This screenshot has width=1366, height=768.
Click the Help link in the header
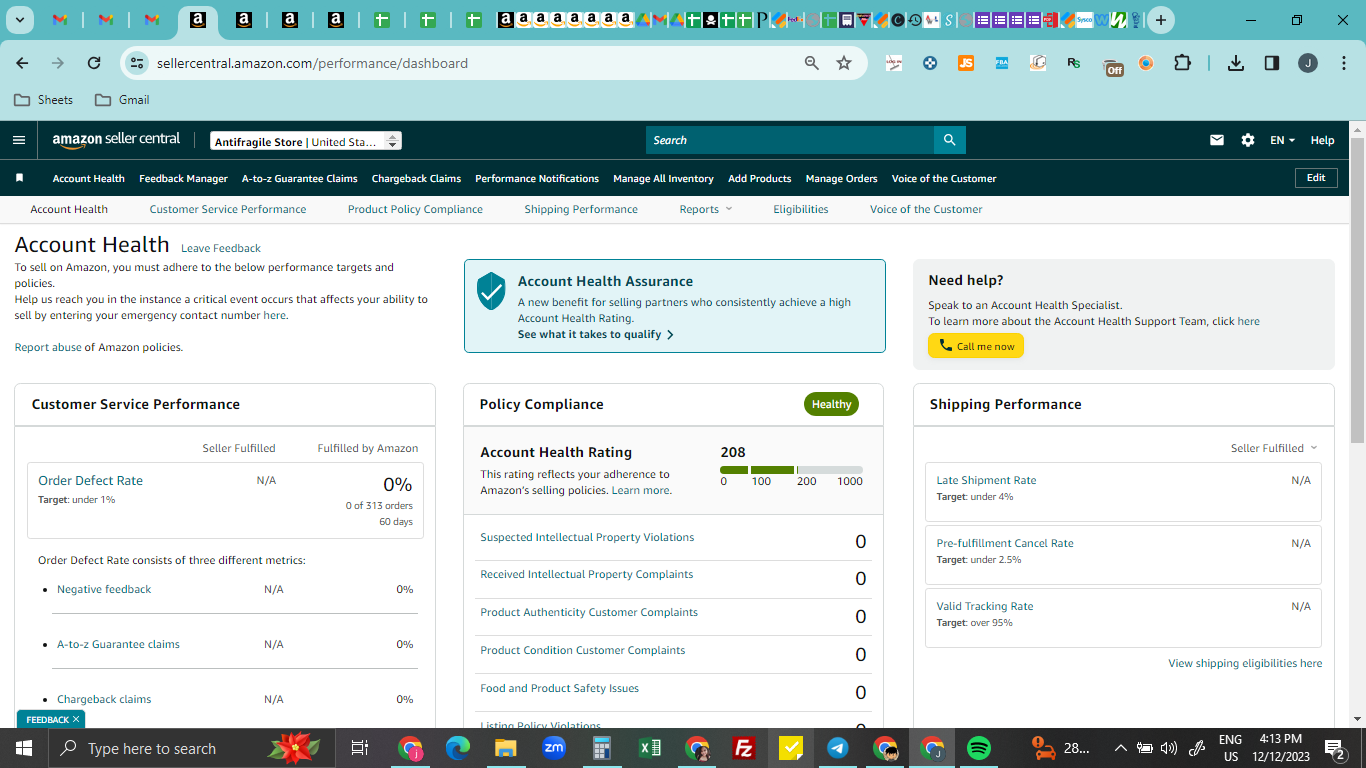click(1322, 140)
